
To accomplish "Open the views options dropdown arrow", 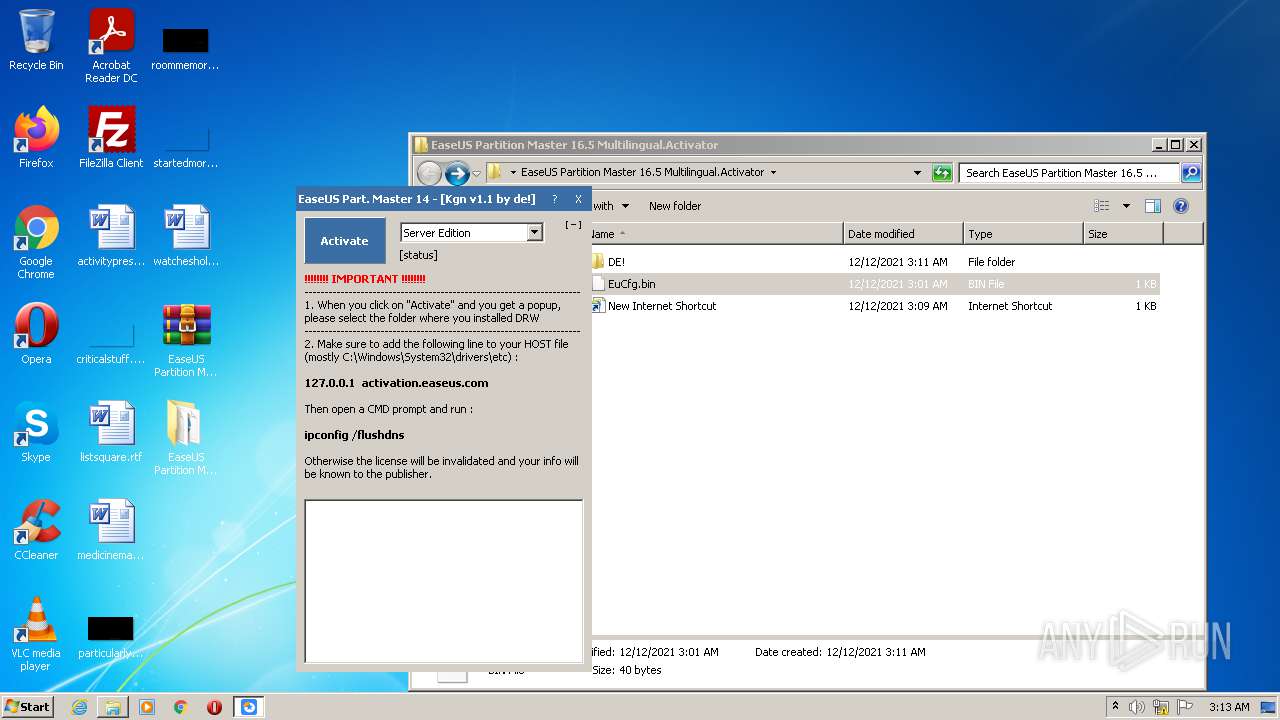I will 1126,206.
